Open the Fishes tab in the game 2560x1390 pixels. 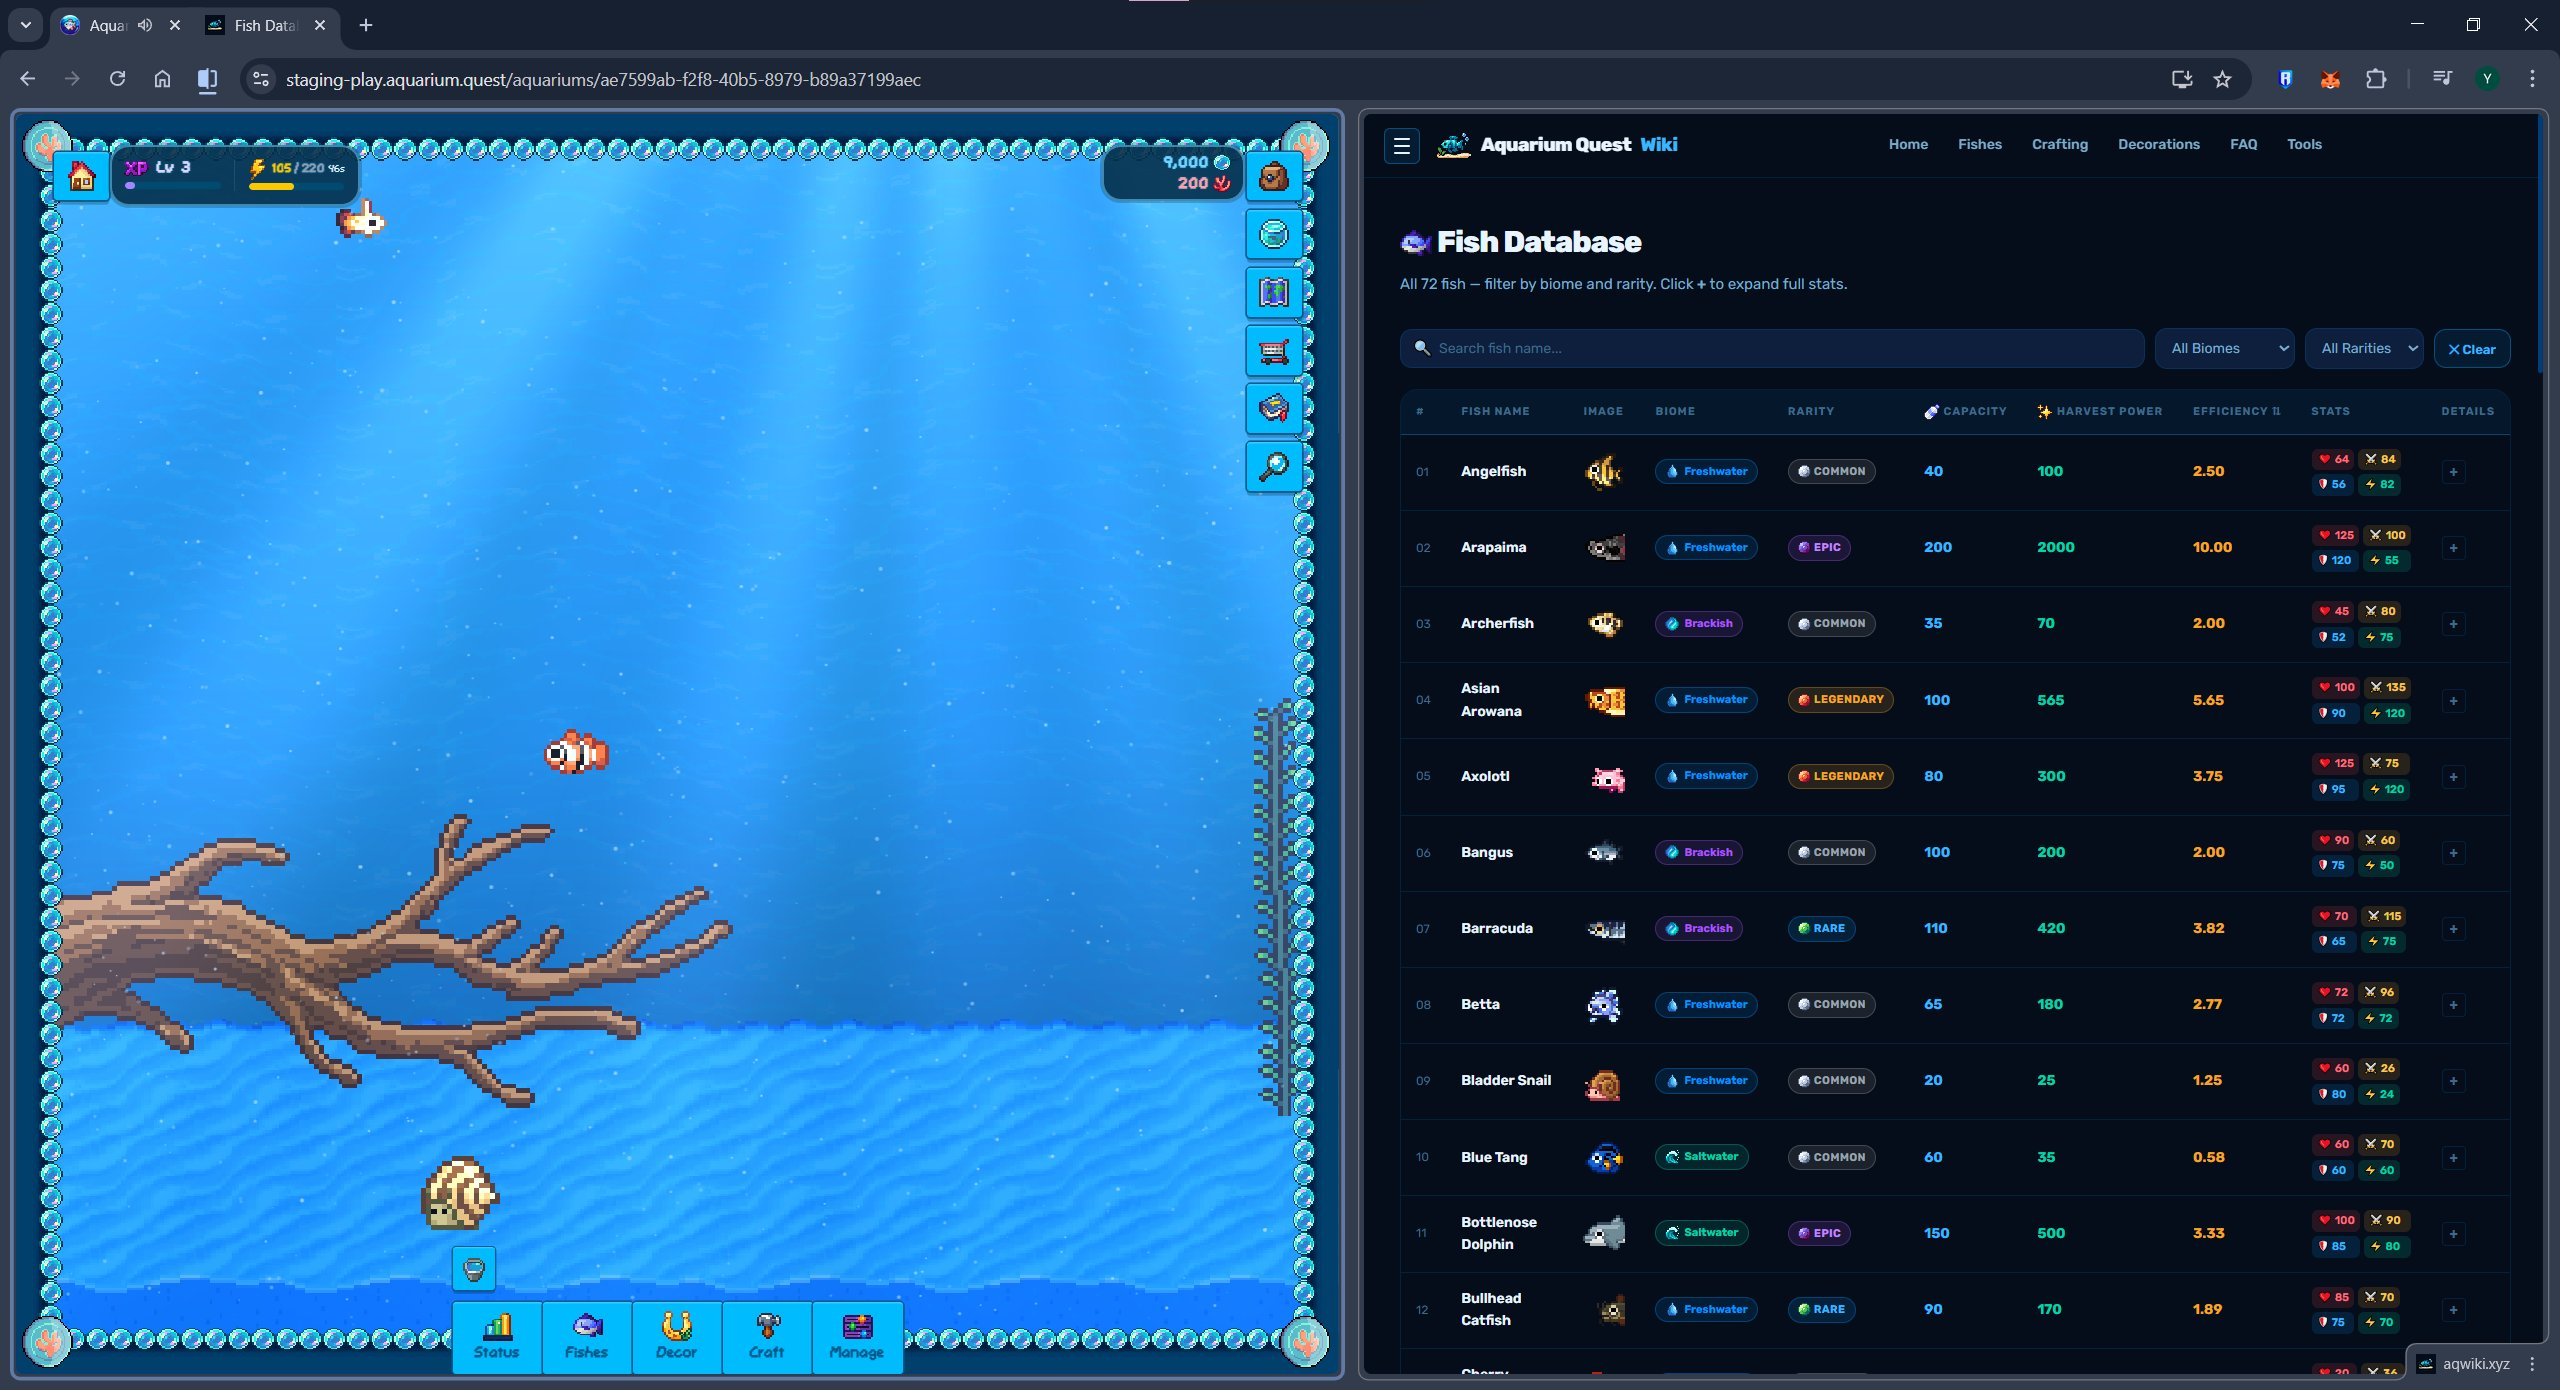point(587,1337)
